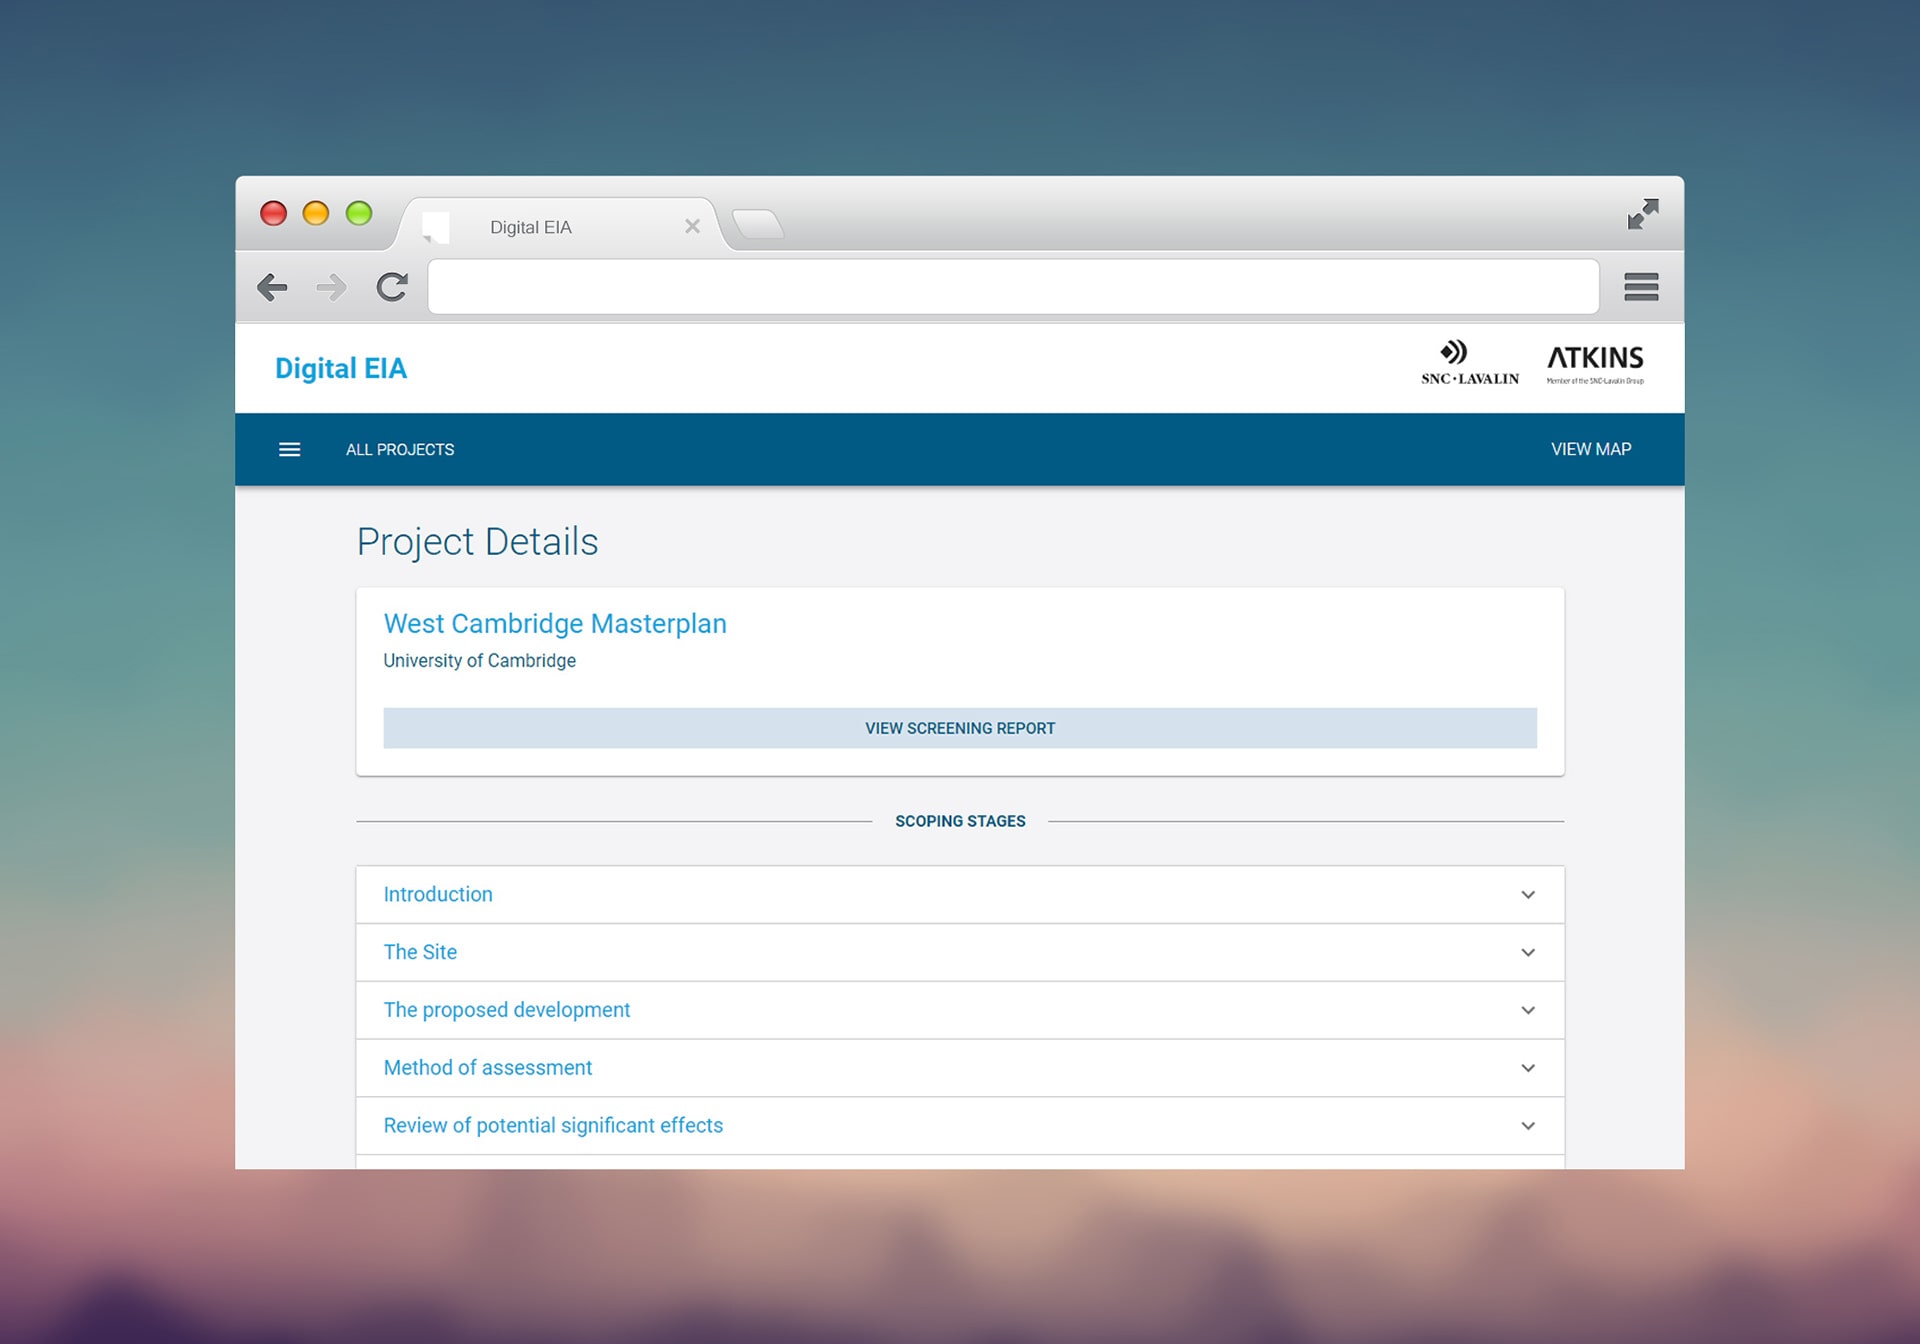Click the Atkins logo
Screen dimensions: 1920x1344
pos(1595,364)
